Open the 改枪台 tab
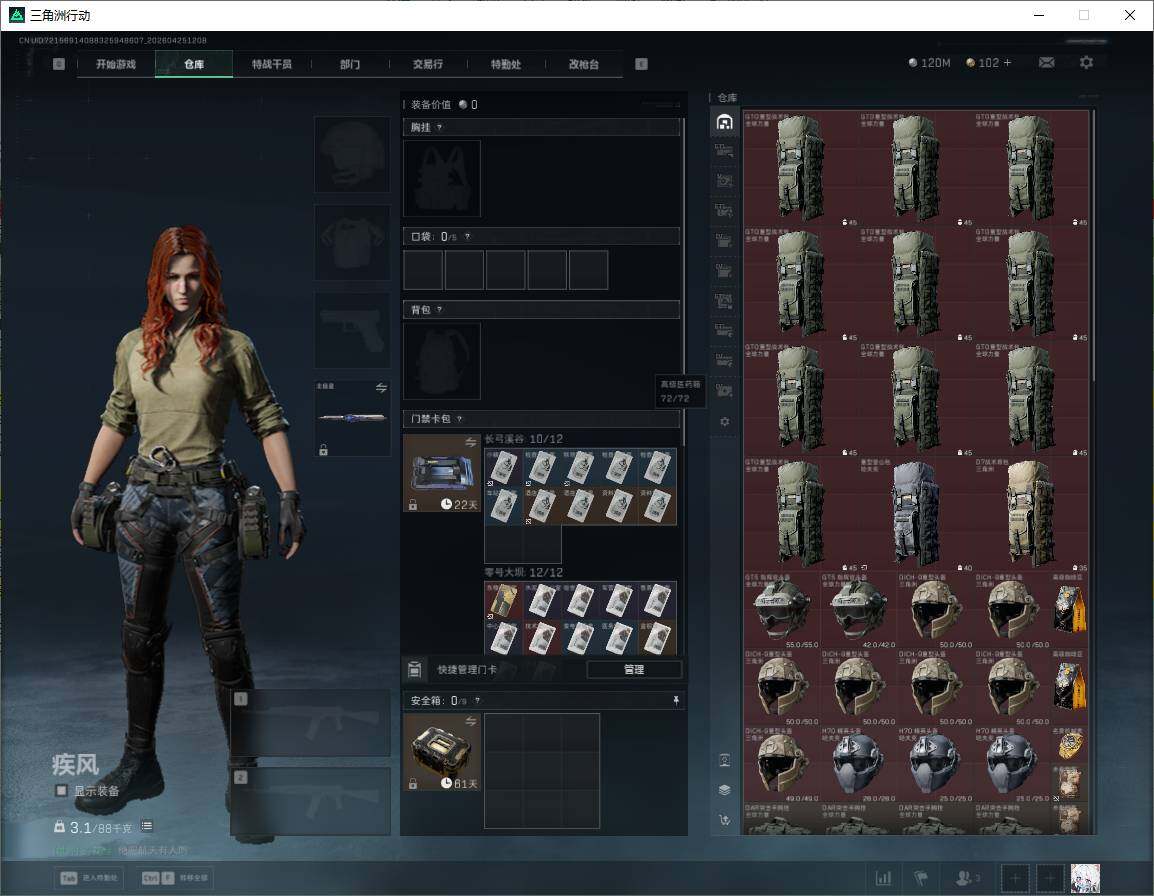Image resolution: width=1154 pixels, height=896 pixels. pyautogui.click(x=584, y=64)
